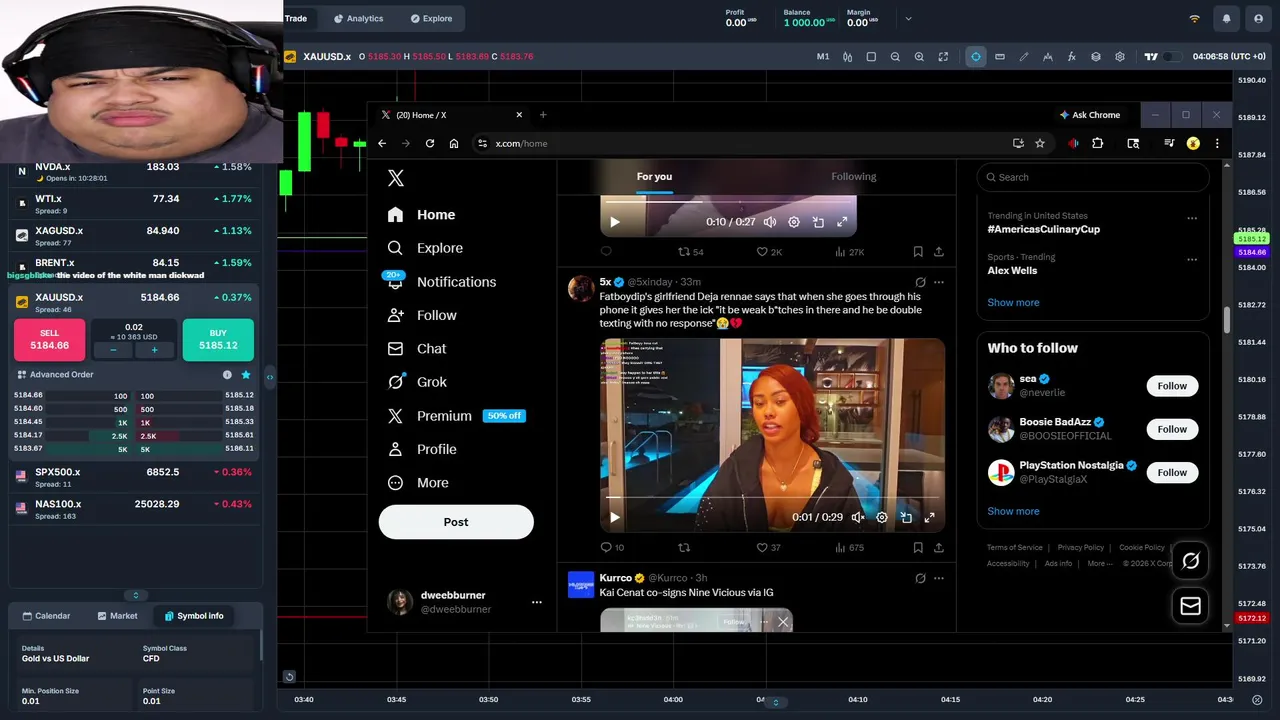This screenshot has height=720, width=1280.
Task: Collapse side panel arrows handle
Action: pyautogui.click(x=269, y=377)
